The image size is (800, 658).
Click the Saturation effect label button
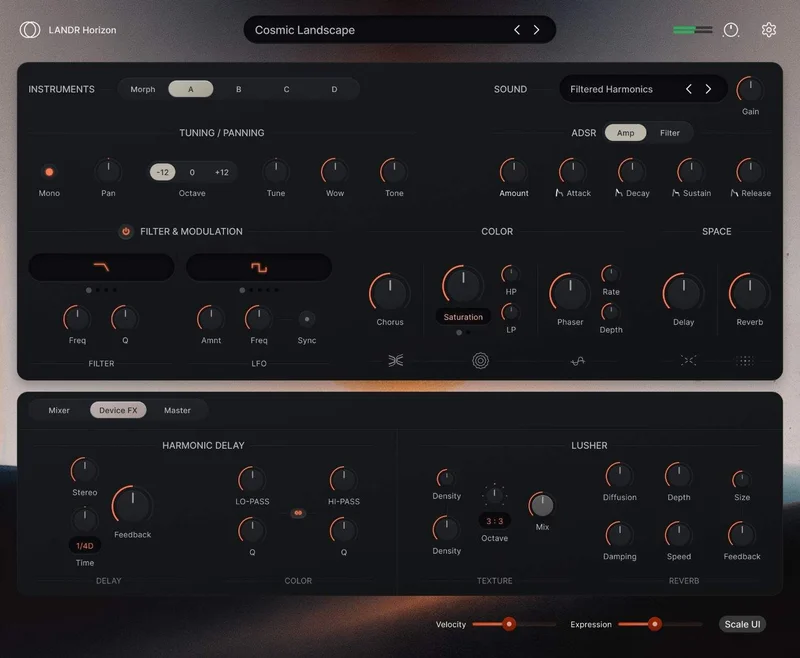(463, 317)
